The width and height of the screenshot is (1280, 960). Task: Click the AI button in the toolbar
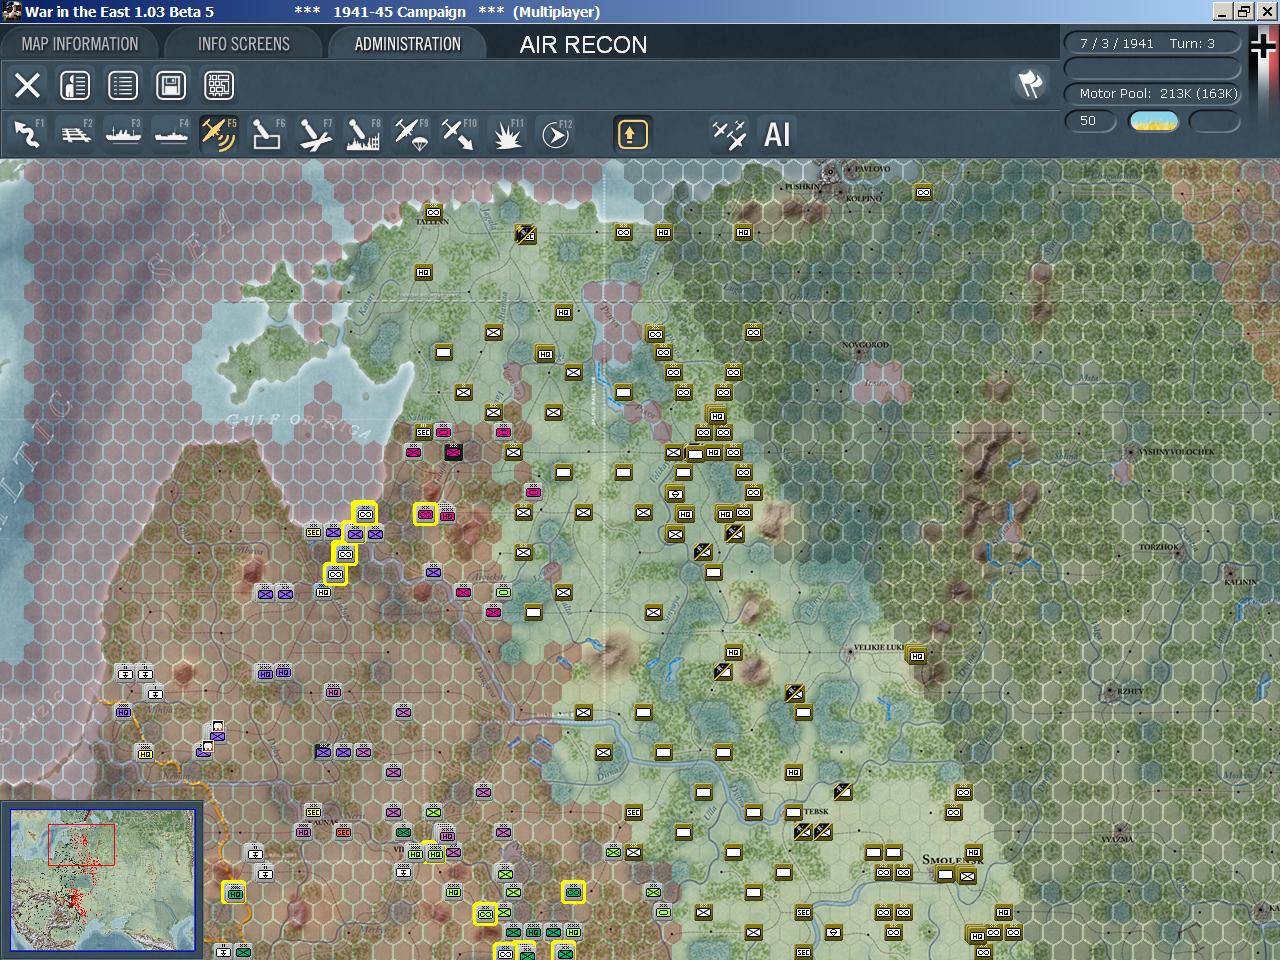(x=777, y=134)
